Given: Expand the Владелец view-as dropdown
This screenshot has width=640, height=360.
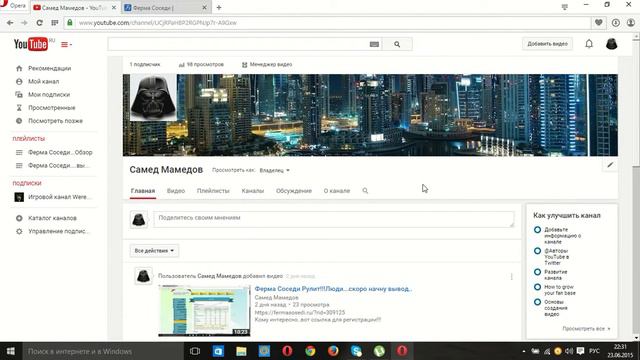Looking at the screenshot, I should point(275,170).
